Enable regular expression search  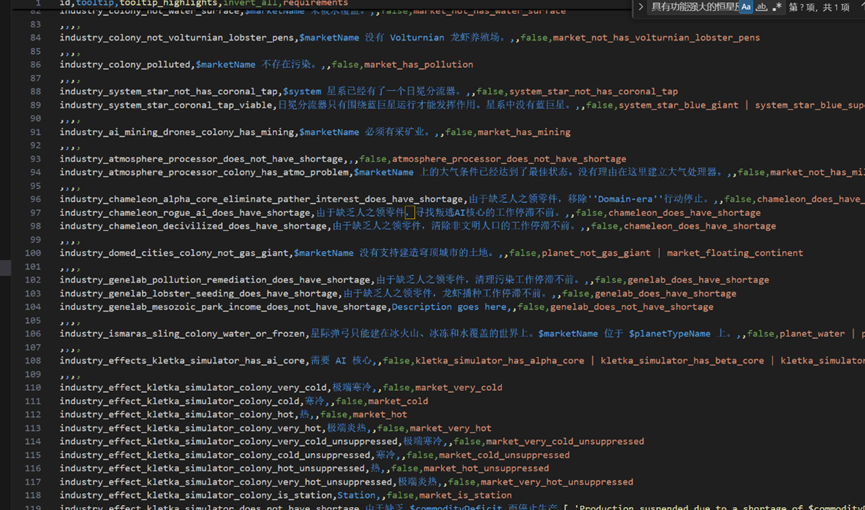point(778,7)
